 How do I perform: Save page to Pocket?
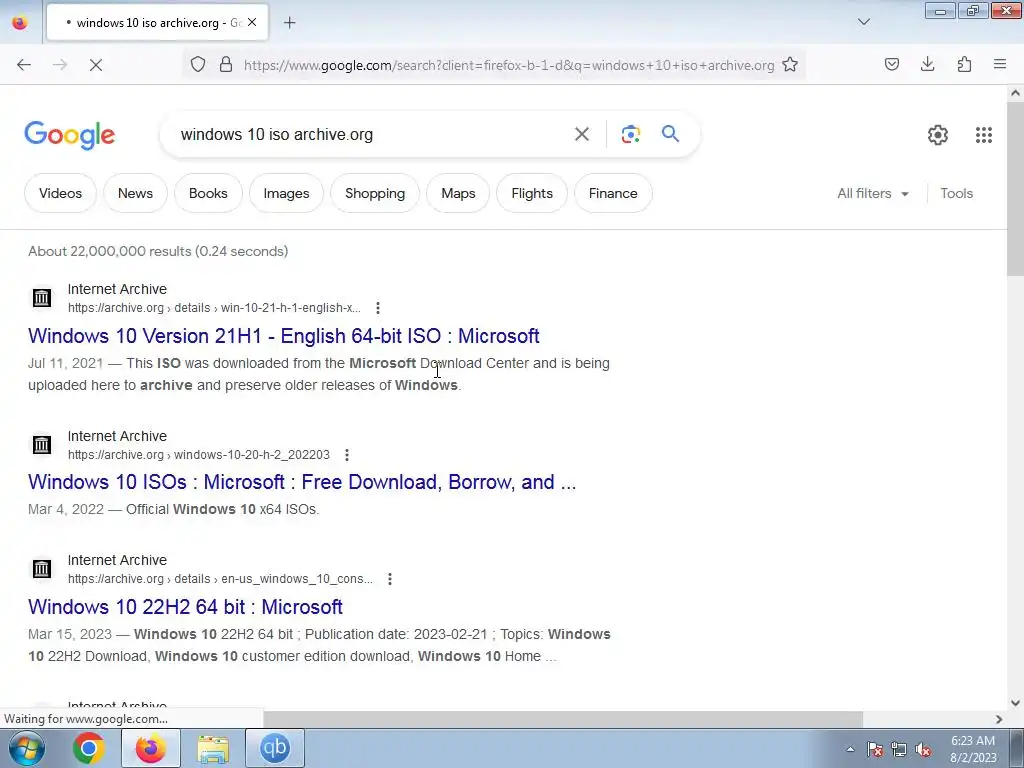(892, 64)
